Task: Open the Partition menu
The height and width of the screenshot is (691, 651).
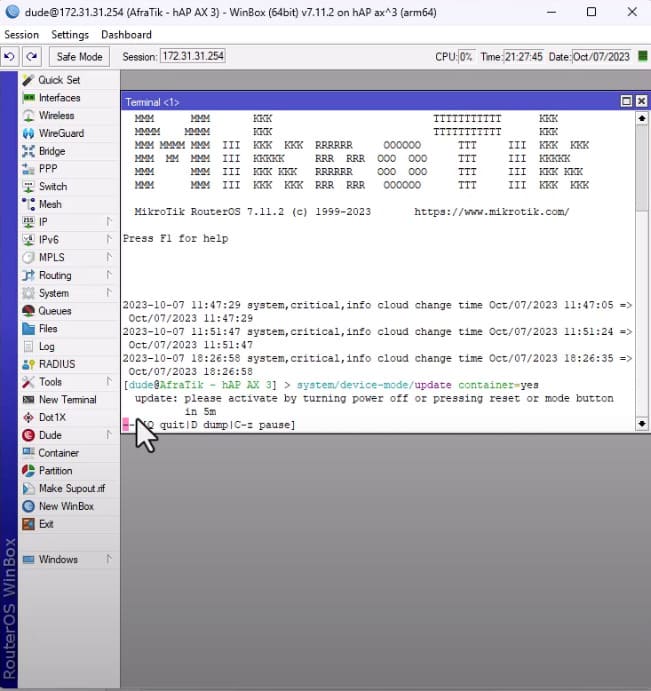Action: (55, 471)
